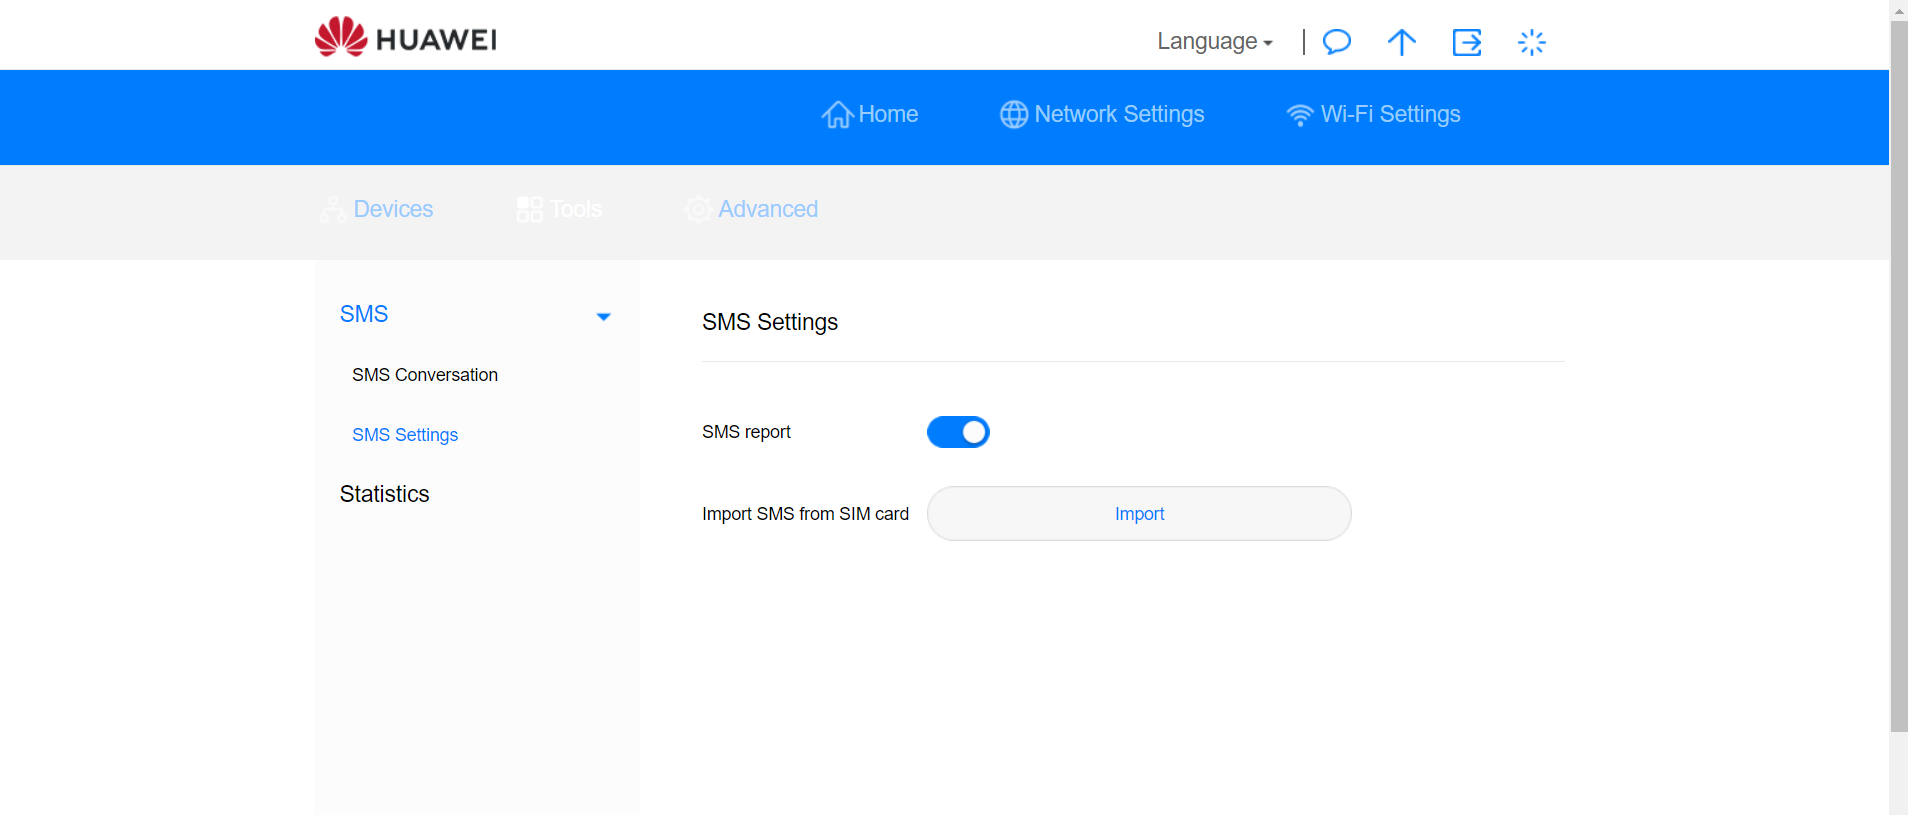Screen dimensions: 1908x815
Task: Click the Home house icon
Action: click(838, 115)
